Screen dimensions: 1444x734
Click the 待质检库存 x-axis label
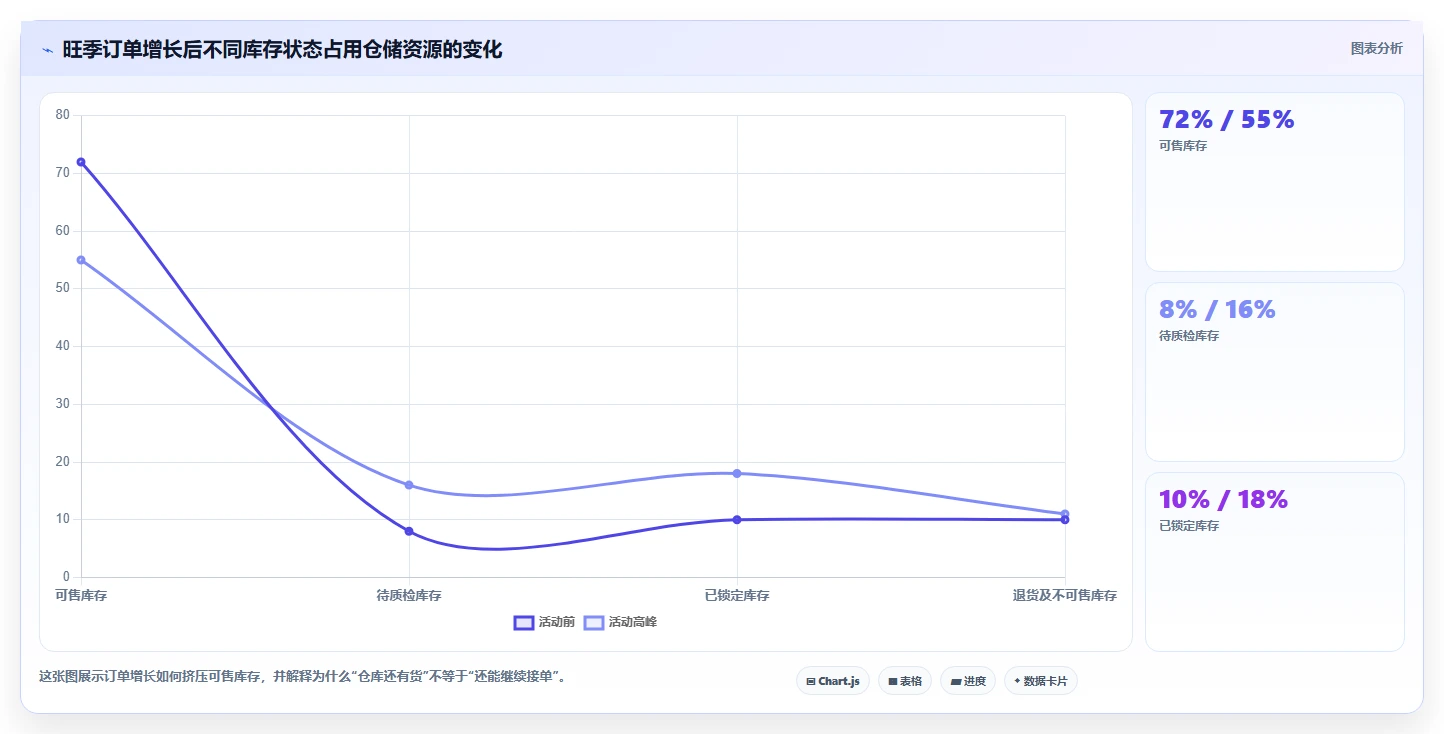coord(409,596)
